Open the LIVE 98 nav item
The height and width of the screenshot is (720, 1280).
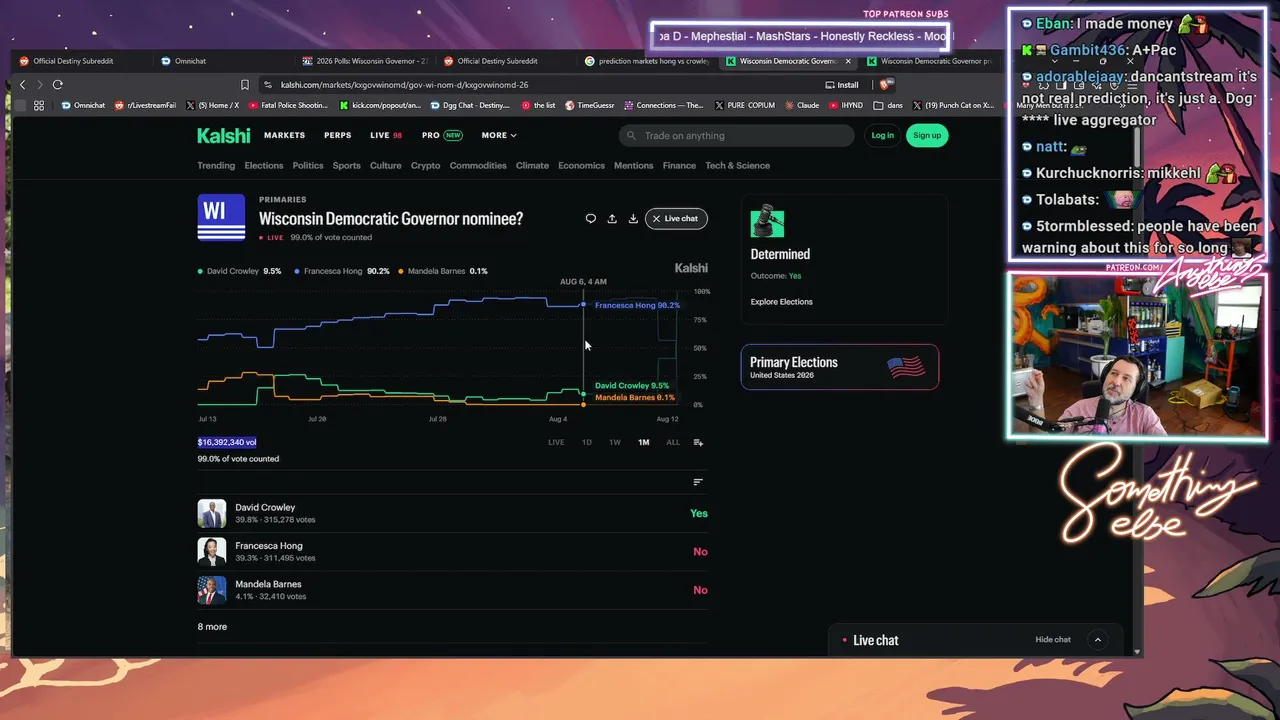(386, 135)
